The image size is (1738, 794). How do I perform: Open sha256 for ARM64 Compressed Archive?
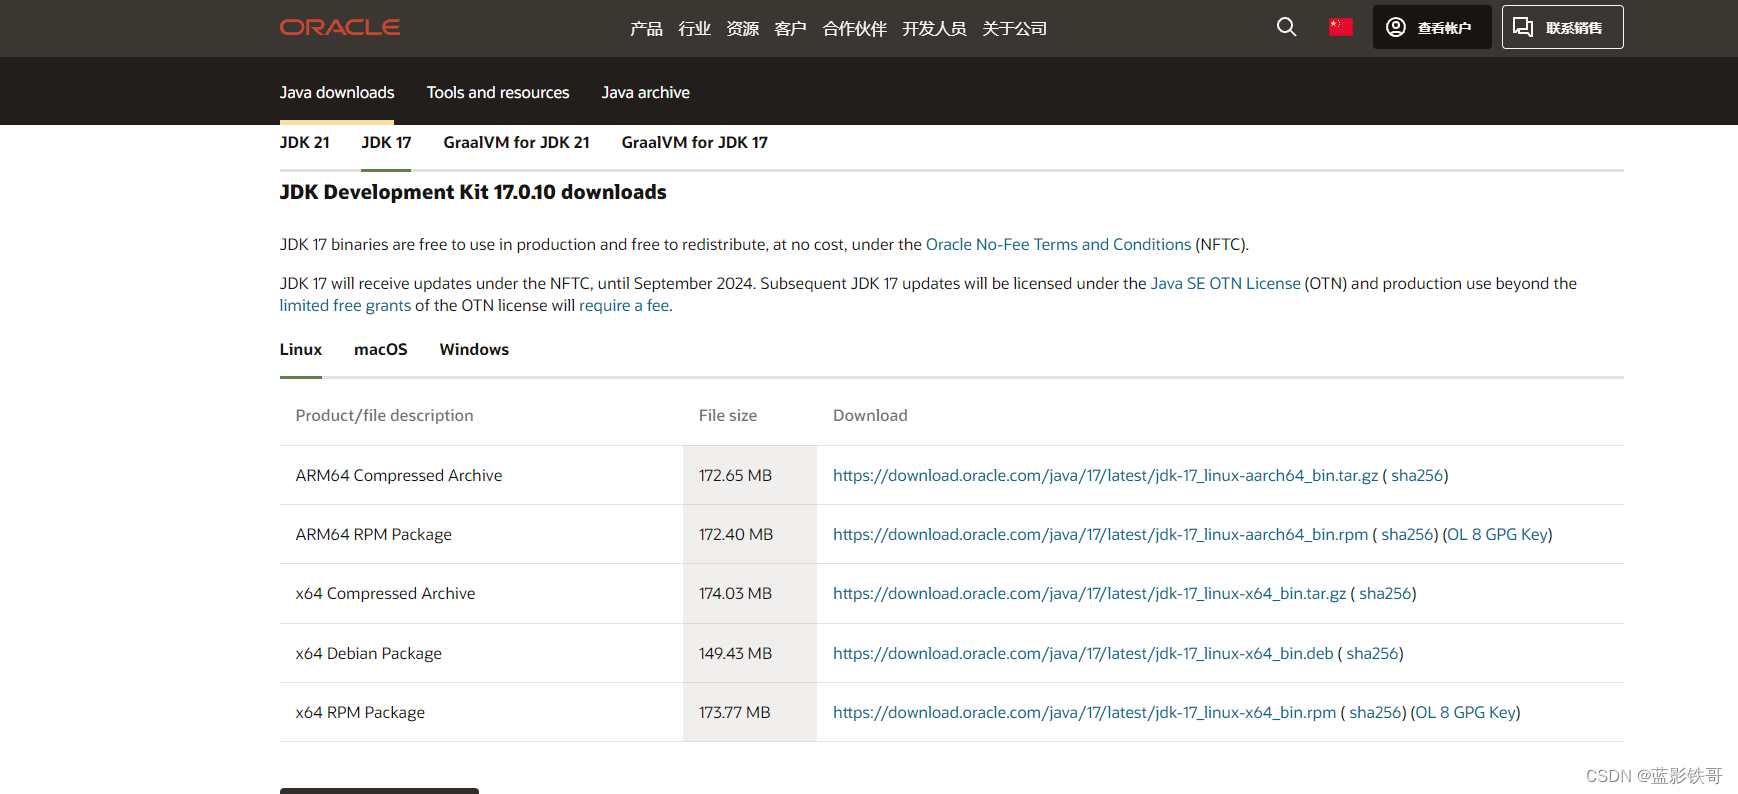(x=1417, y=475)
